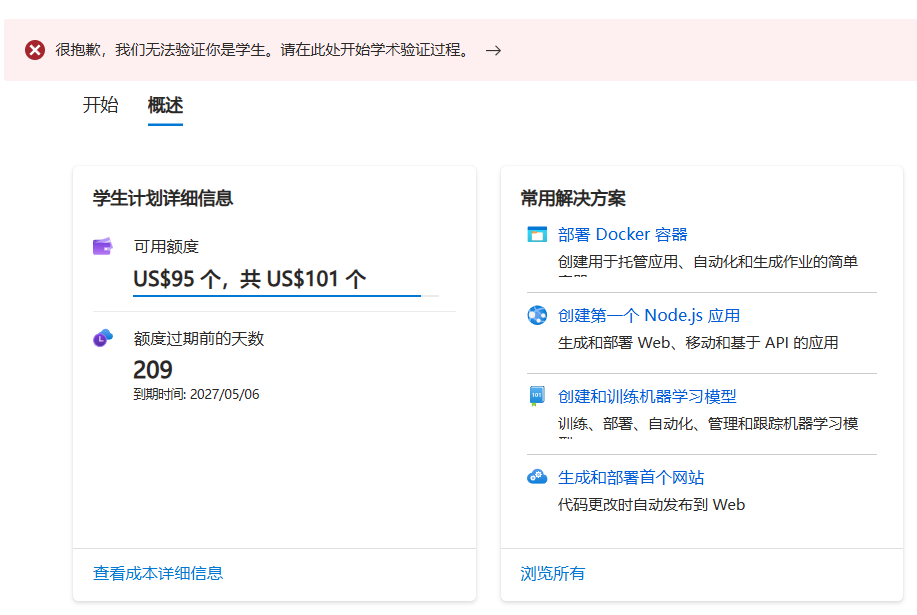Open 生成和部署首个网站 link
The width and height of the screenshot is (917, 615).
click(x=631, y=478)
